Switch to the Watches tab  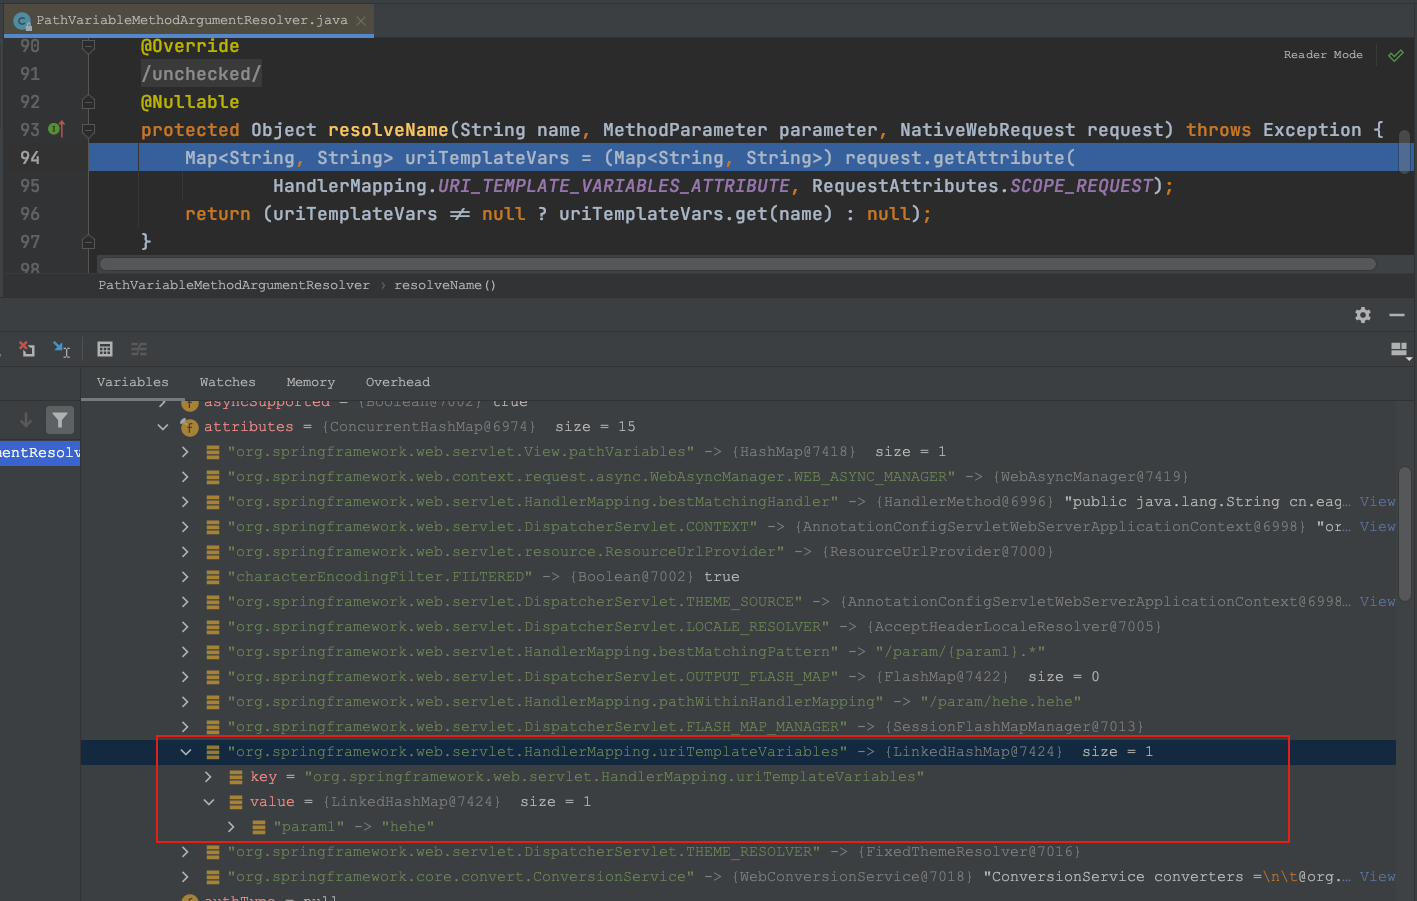pos(227,382)
